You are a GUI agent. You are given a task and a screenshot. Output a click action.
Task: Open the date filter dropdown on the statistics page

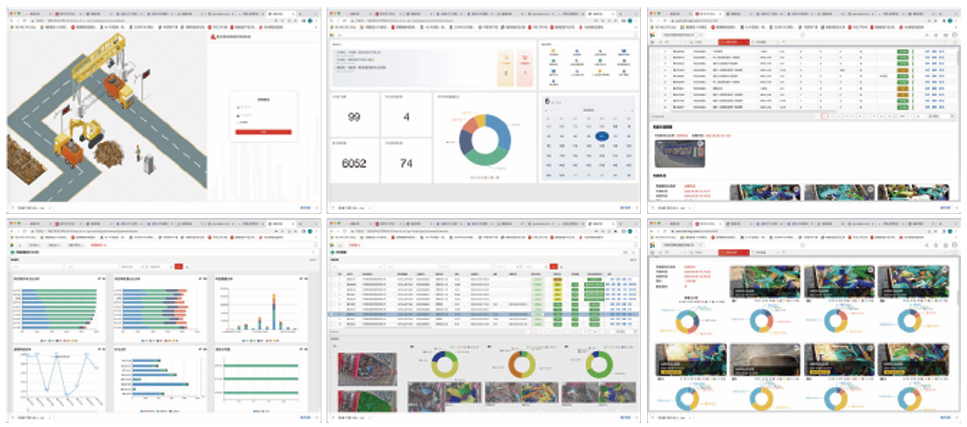pyautogui.click(x=131, y=267)
